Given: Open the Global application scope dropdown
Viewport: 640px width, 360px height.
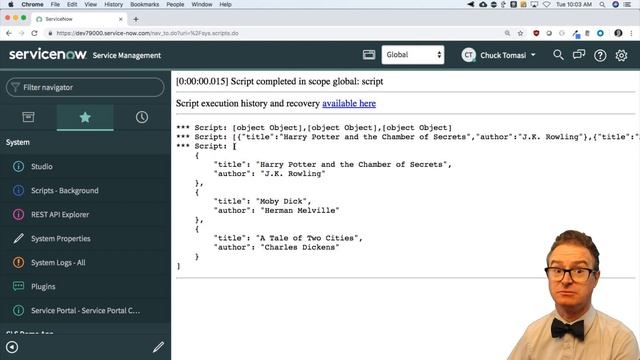Looking at the screenshot, I should coord(413,55).
